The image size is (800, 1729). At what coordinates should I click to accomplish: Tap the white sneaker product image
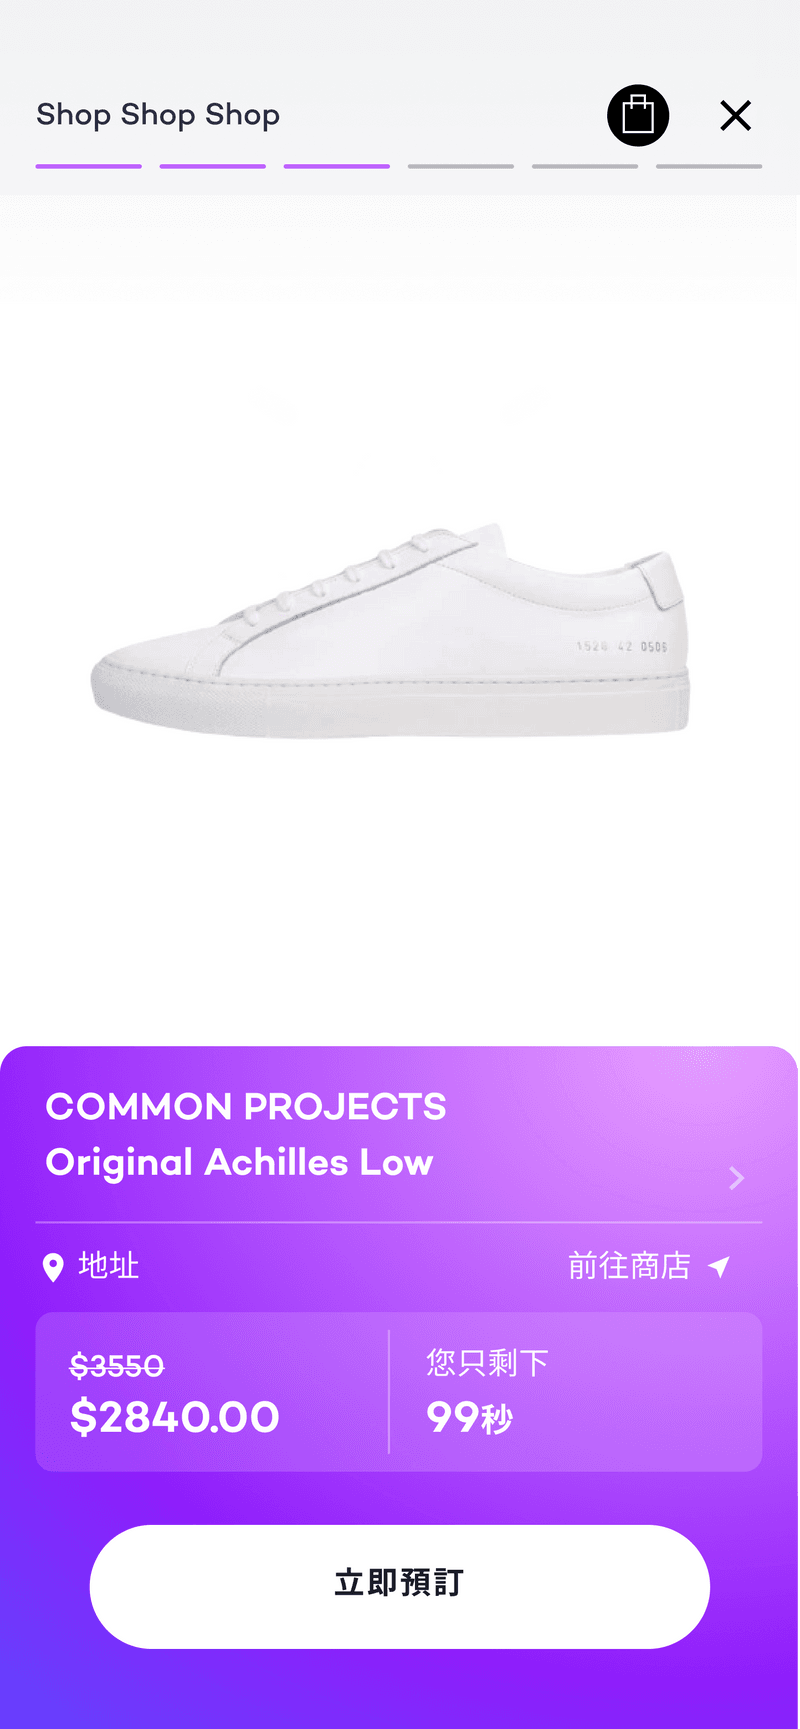pyautogui.click(x=390, y=630)
